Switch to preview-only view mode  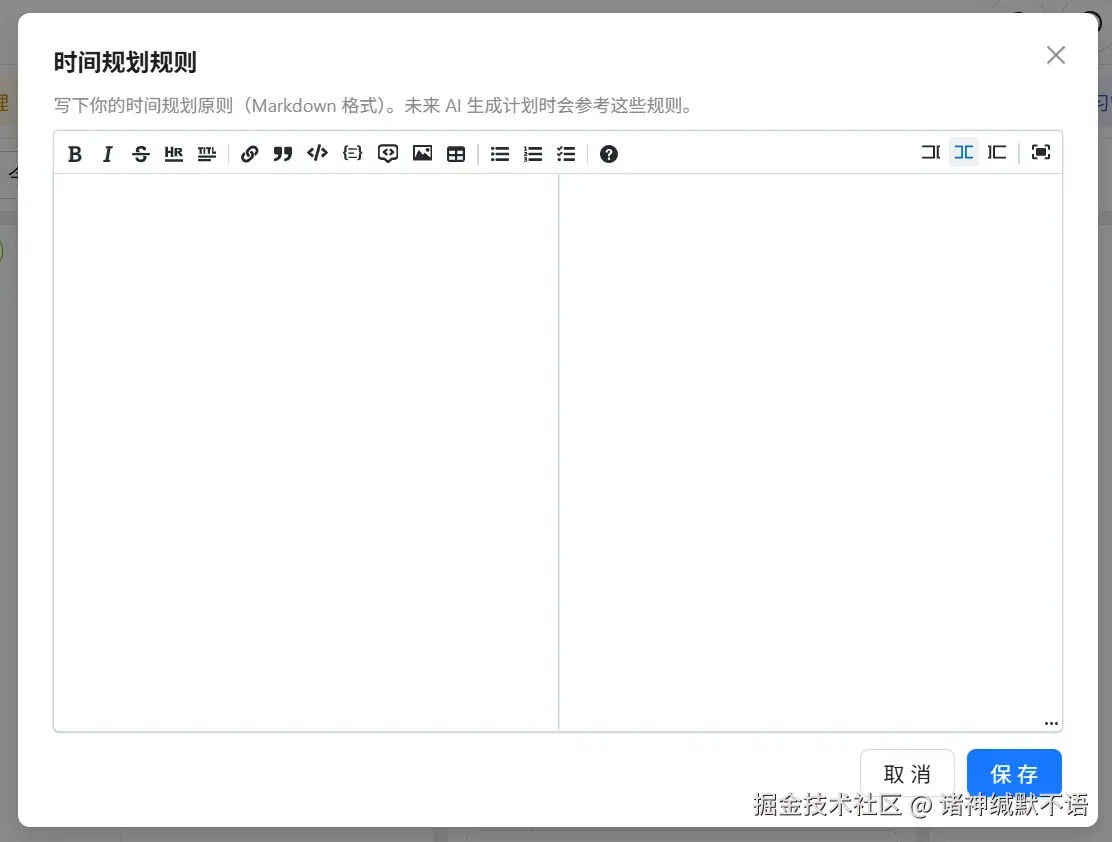[997, 153]
